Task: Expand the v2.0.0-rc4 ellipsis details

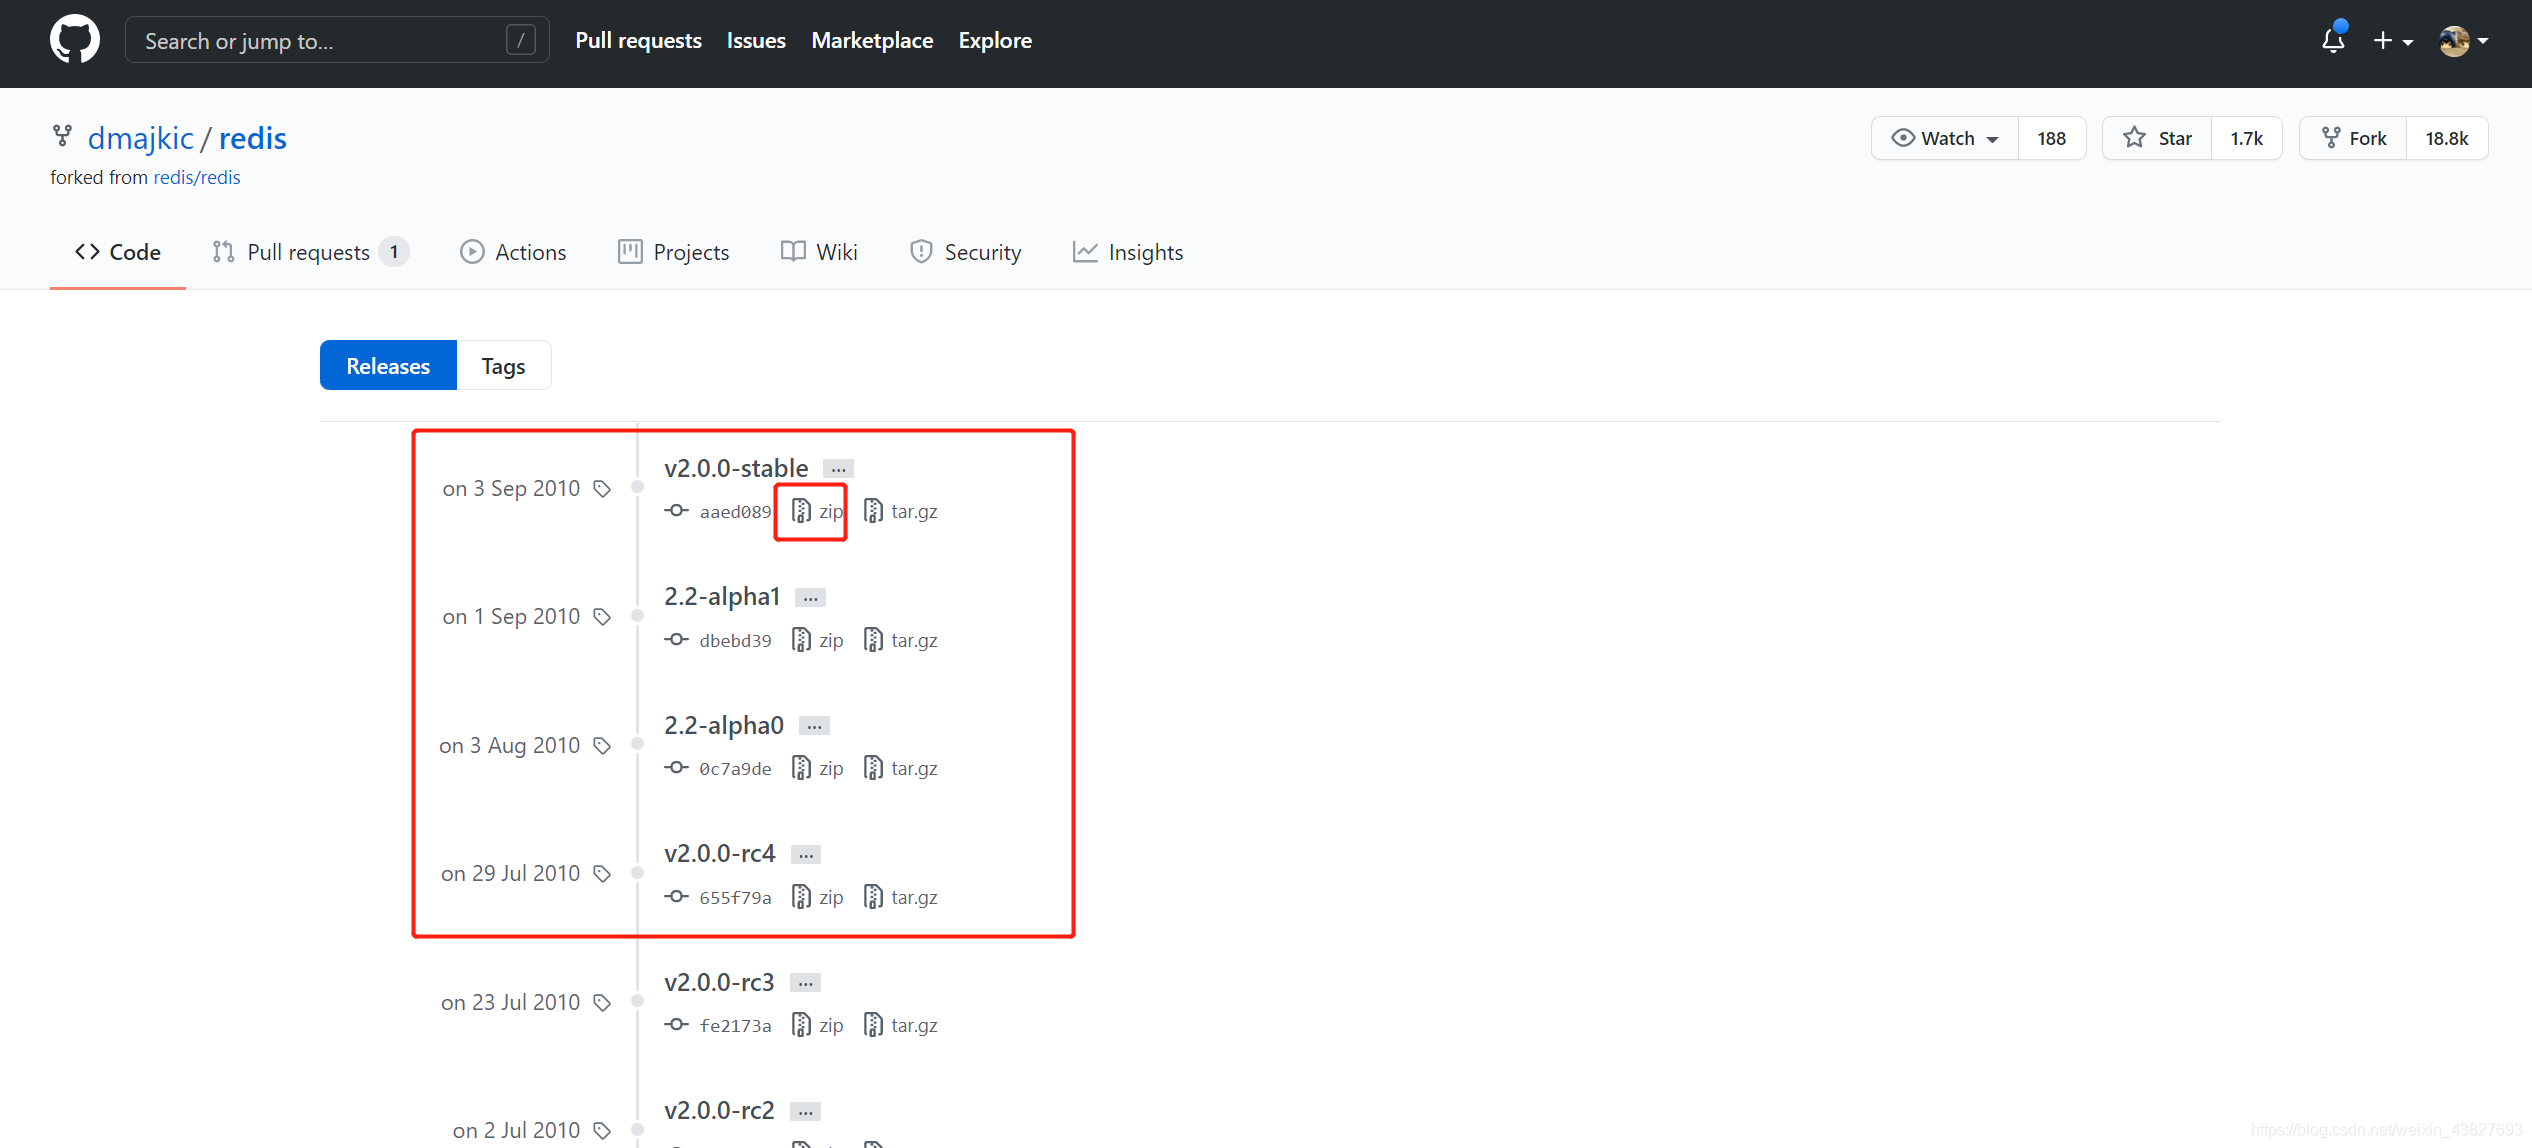Action: (x=806, y=854)
